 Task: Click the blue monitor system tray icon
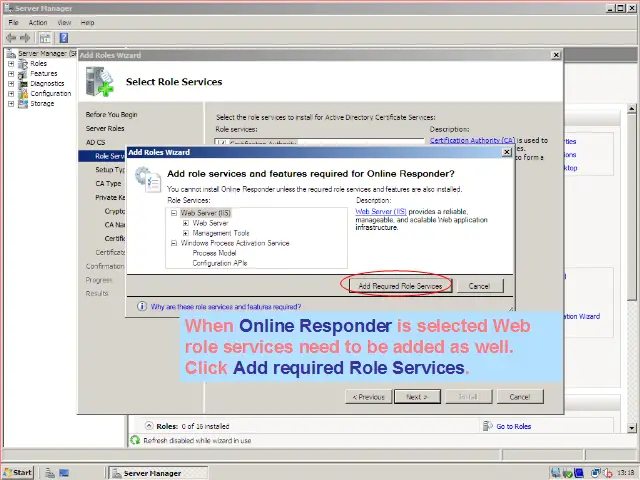point(579,473)
